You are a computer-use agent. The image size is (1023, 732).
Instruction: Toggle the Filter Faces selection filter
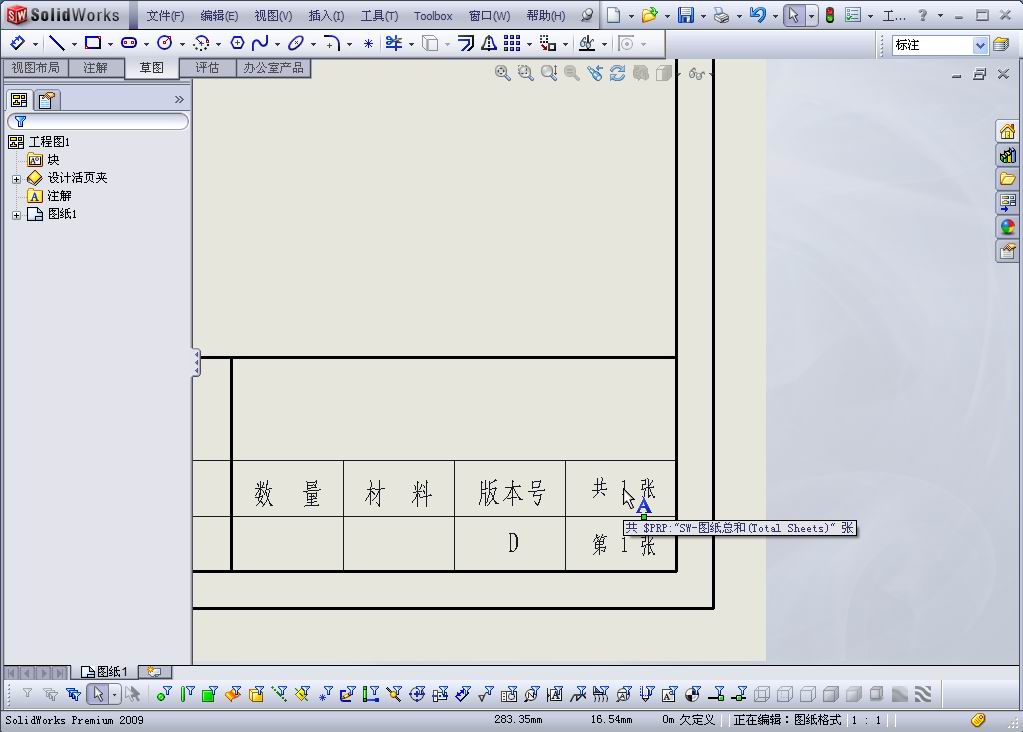[209, 694]
